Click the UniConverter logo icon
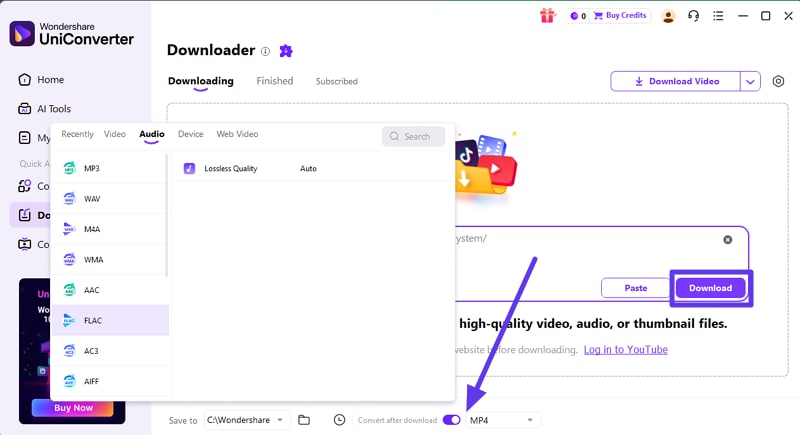The image size is (800, 435). click(22, 34)
